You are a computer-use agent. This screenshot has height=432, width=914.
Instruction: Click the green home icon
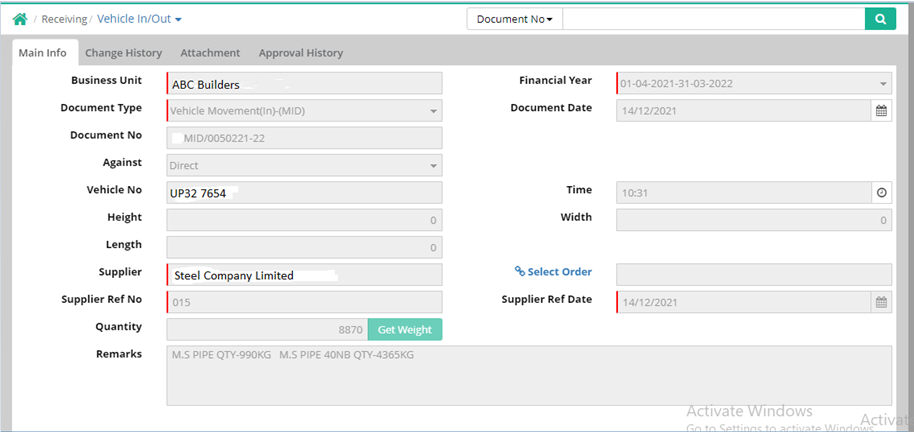click(x=19, y=19)
